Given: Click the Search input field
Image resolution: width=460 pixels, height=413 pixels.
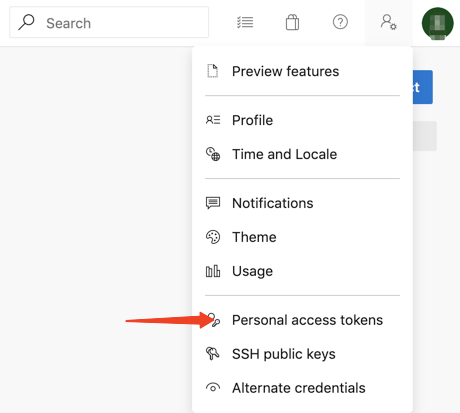Looking at the screenshot, I should (109, 22).
